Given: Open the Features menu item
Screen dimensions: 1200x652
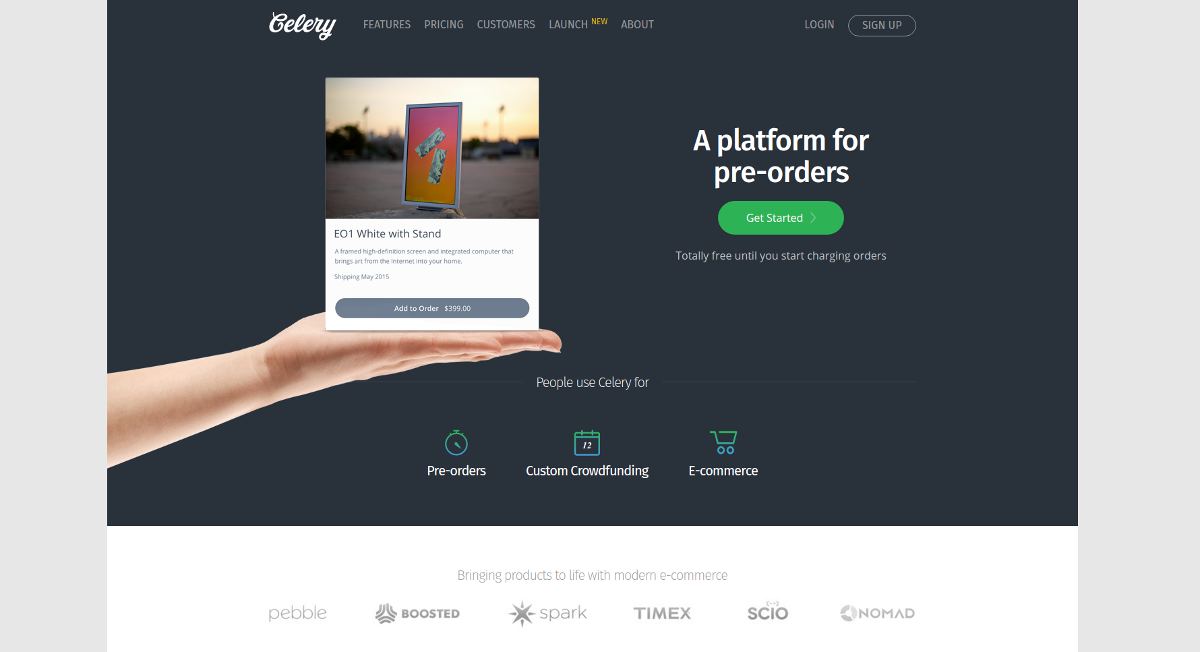Looking at the screenshot, I should (x=387, y=25).
